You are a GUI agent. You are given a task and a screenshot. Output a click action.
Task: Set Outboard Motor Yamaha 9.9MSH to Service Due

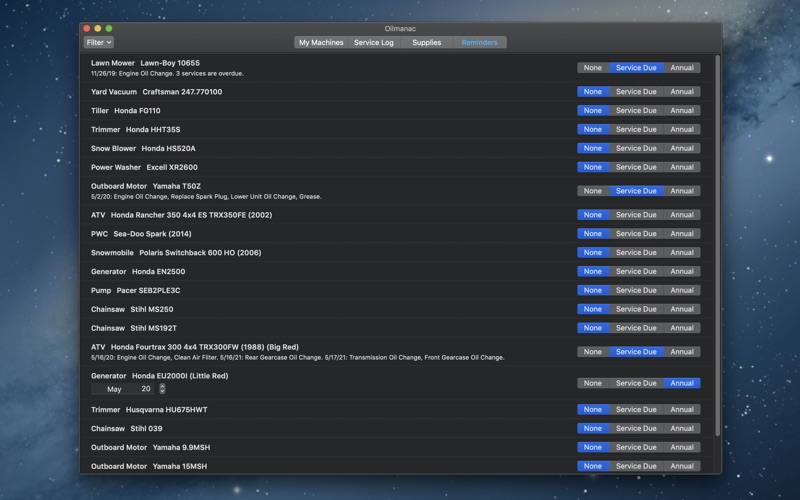pos(636,447)
